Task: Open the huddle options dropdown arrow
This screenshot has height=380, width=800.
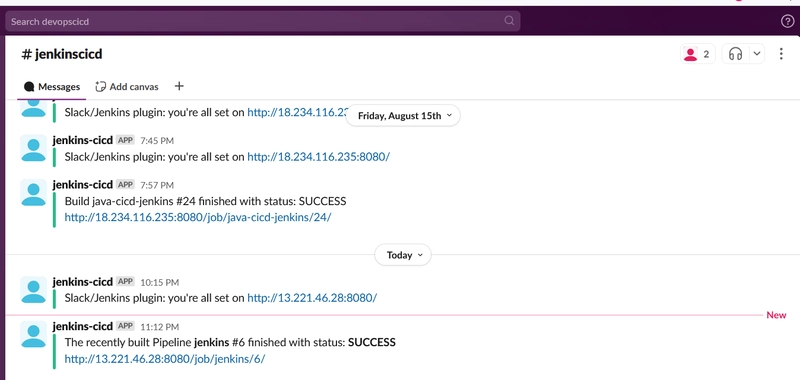Action: click(757, 54)
